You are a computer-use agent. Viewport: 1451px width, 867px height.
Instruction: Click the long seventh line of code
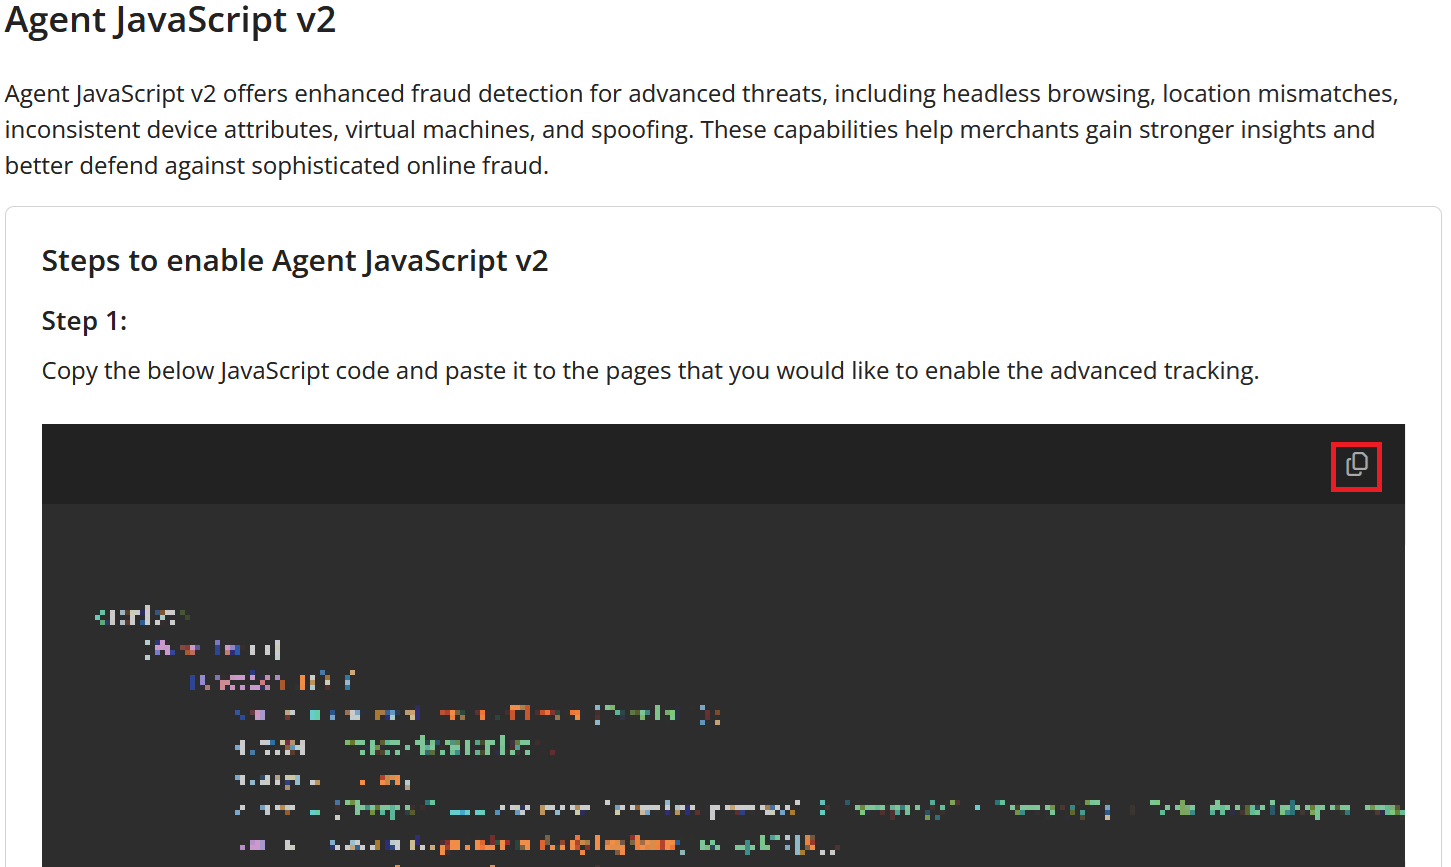click(x=818, y=808)
